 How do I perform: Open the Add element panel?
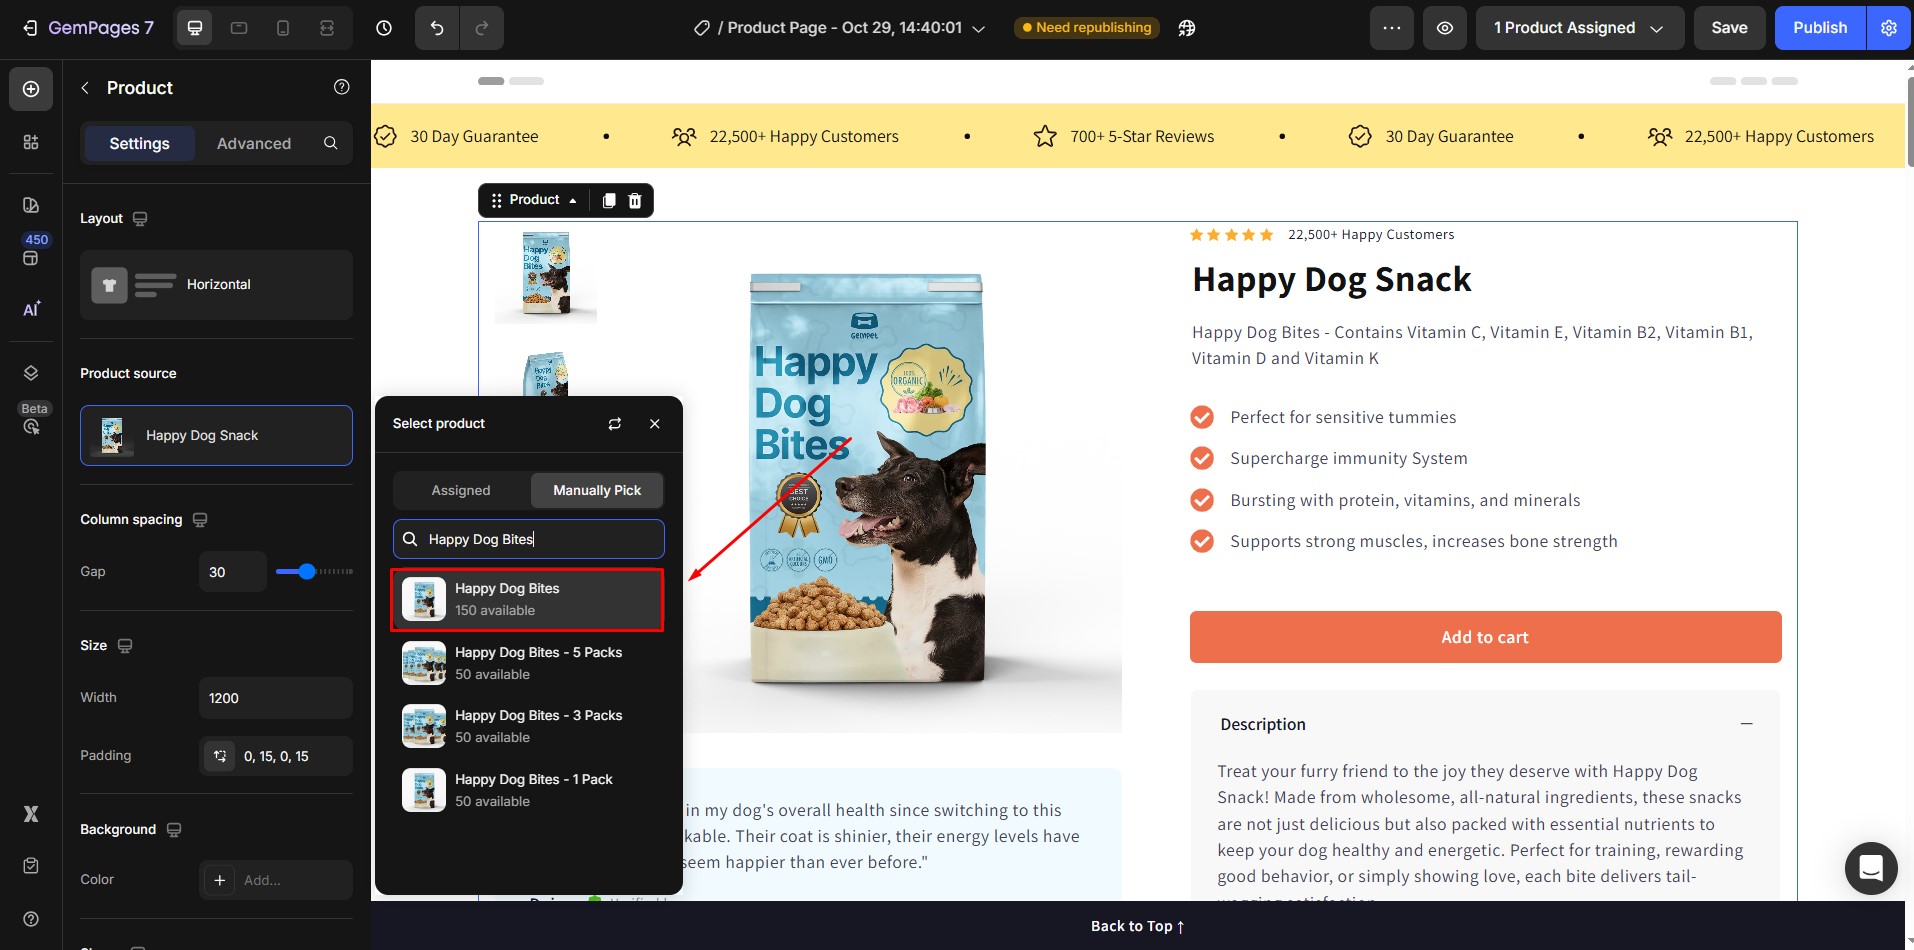[x=30, y=88]
